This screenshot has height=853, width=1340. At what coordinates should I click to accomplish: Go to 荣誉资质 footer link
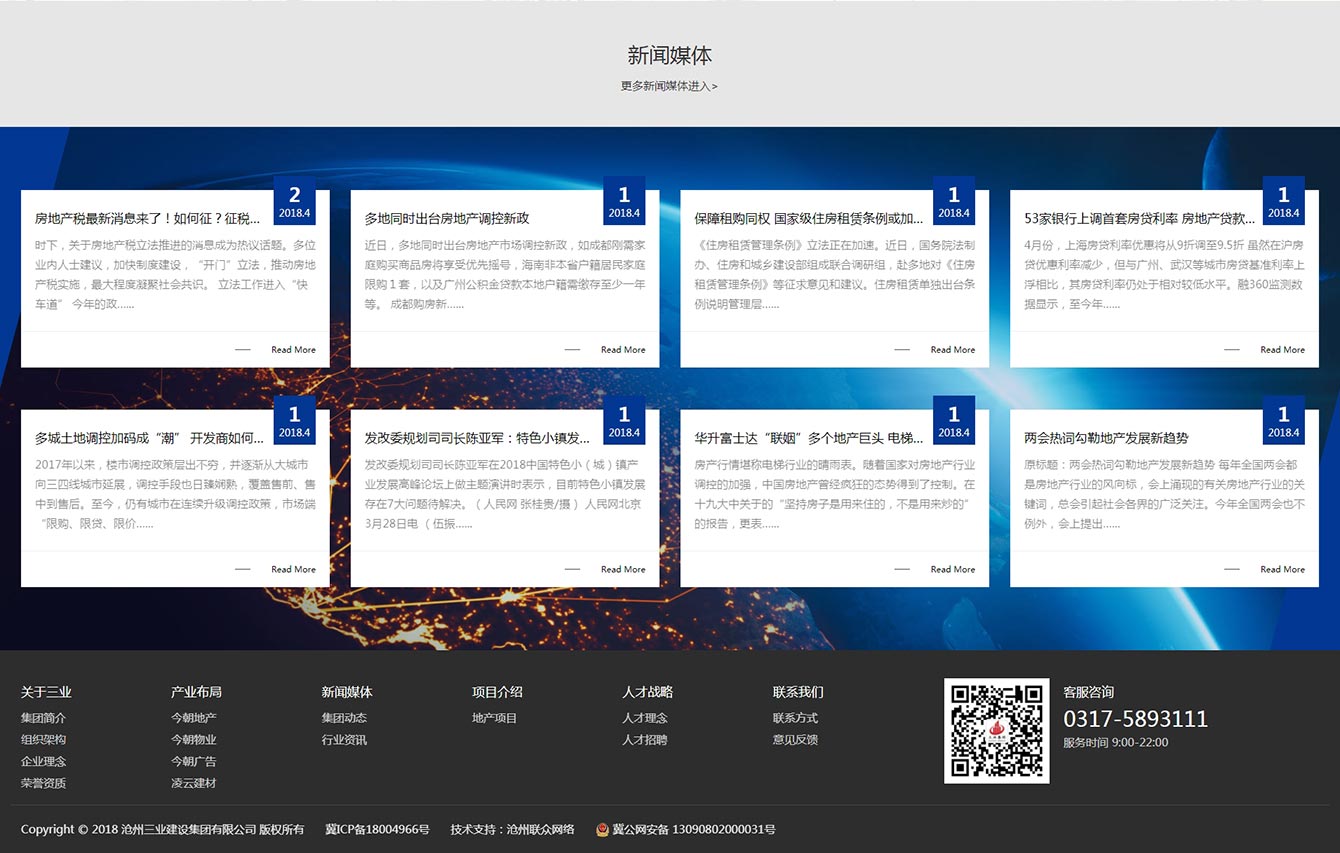tap(43, 784)
